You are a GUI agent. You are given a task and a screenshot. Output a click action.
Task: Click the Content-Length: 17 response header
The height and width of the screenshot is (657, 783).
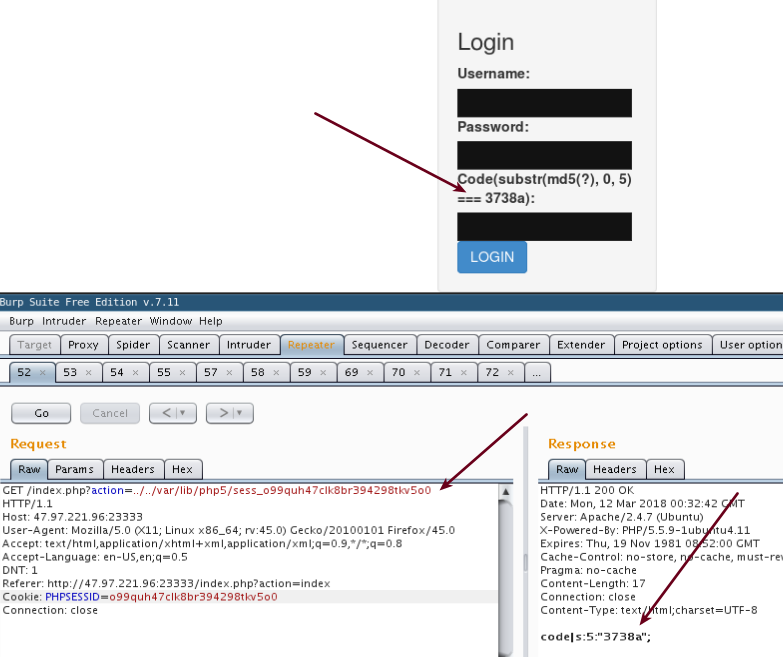(x=593, y=584)
